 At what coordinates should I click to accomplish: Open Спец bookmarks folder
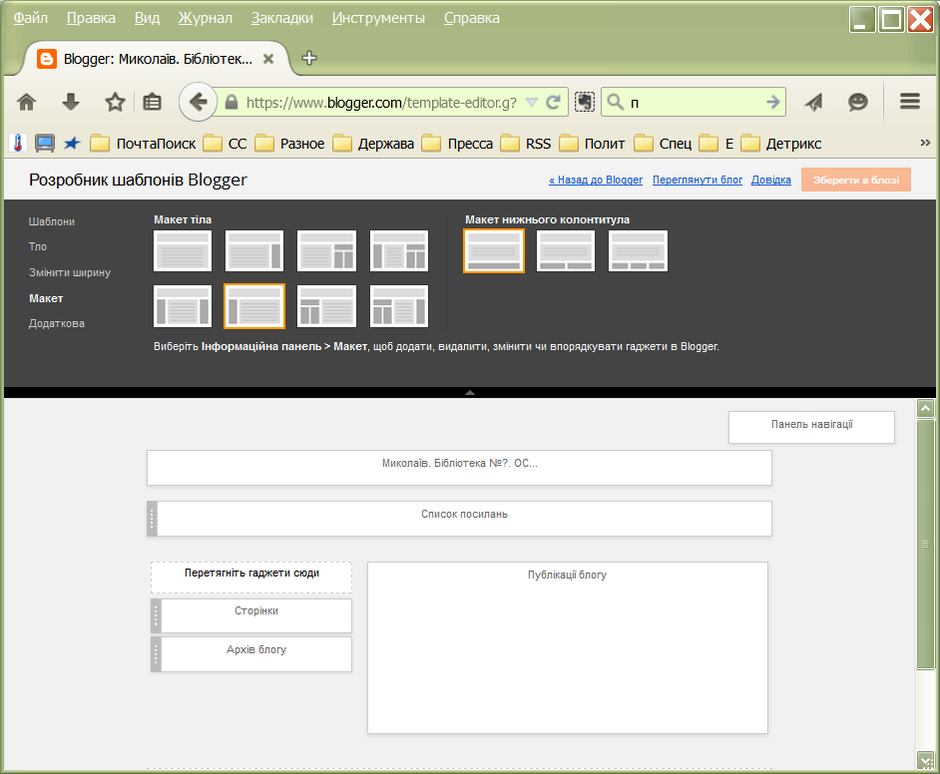(x=663, y=144)
